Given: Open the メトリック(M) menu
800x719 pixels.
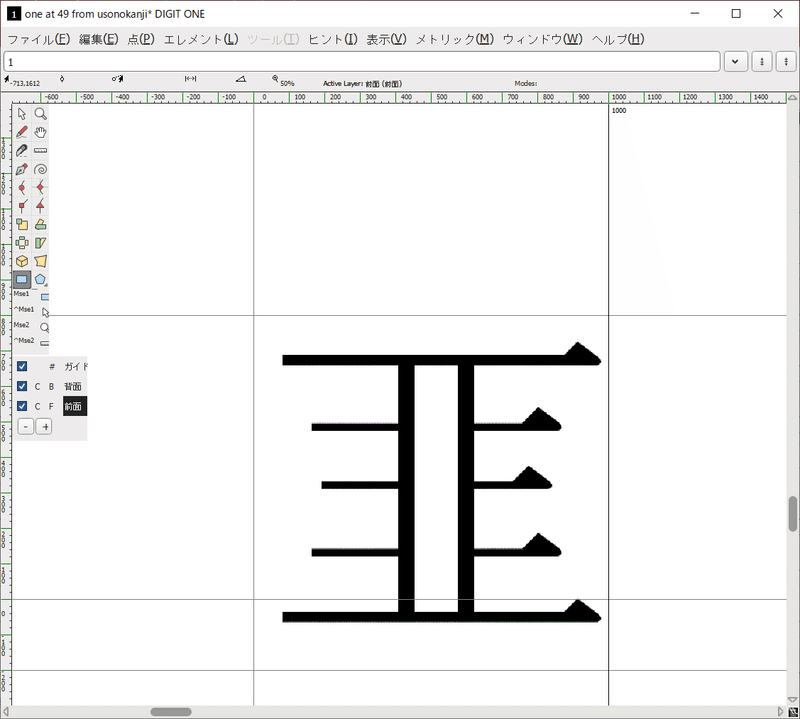Looking at the screenshot, I should point(455,39).
